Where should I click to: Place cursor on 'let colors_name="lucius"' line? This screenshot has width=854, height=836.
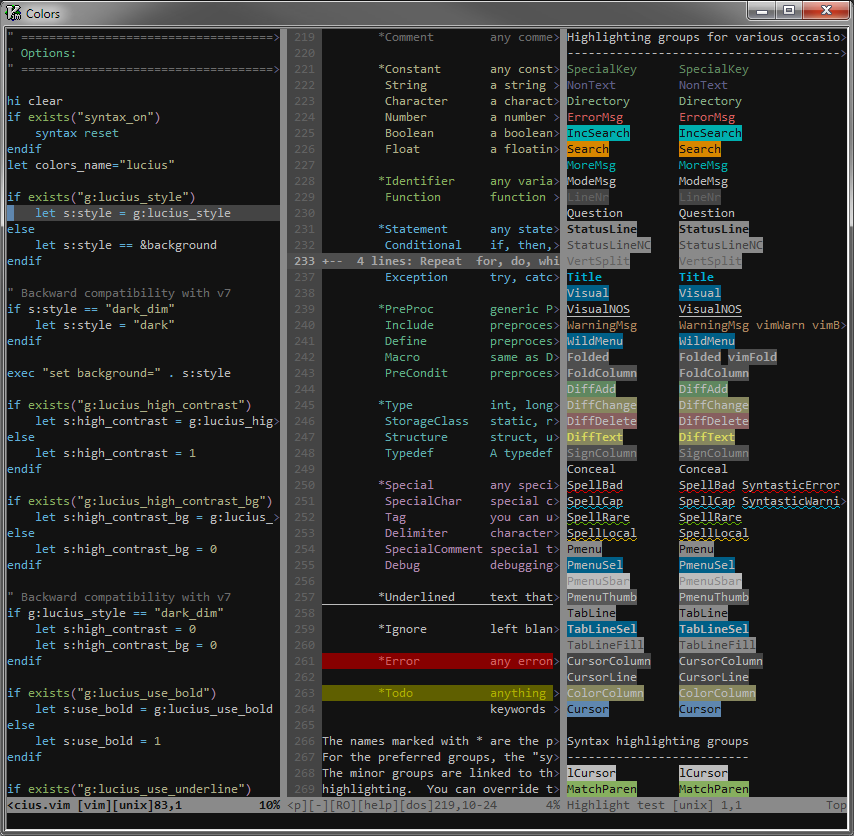pos(90,165)
